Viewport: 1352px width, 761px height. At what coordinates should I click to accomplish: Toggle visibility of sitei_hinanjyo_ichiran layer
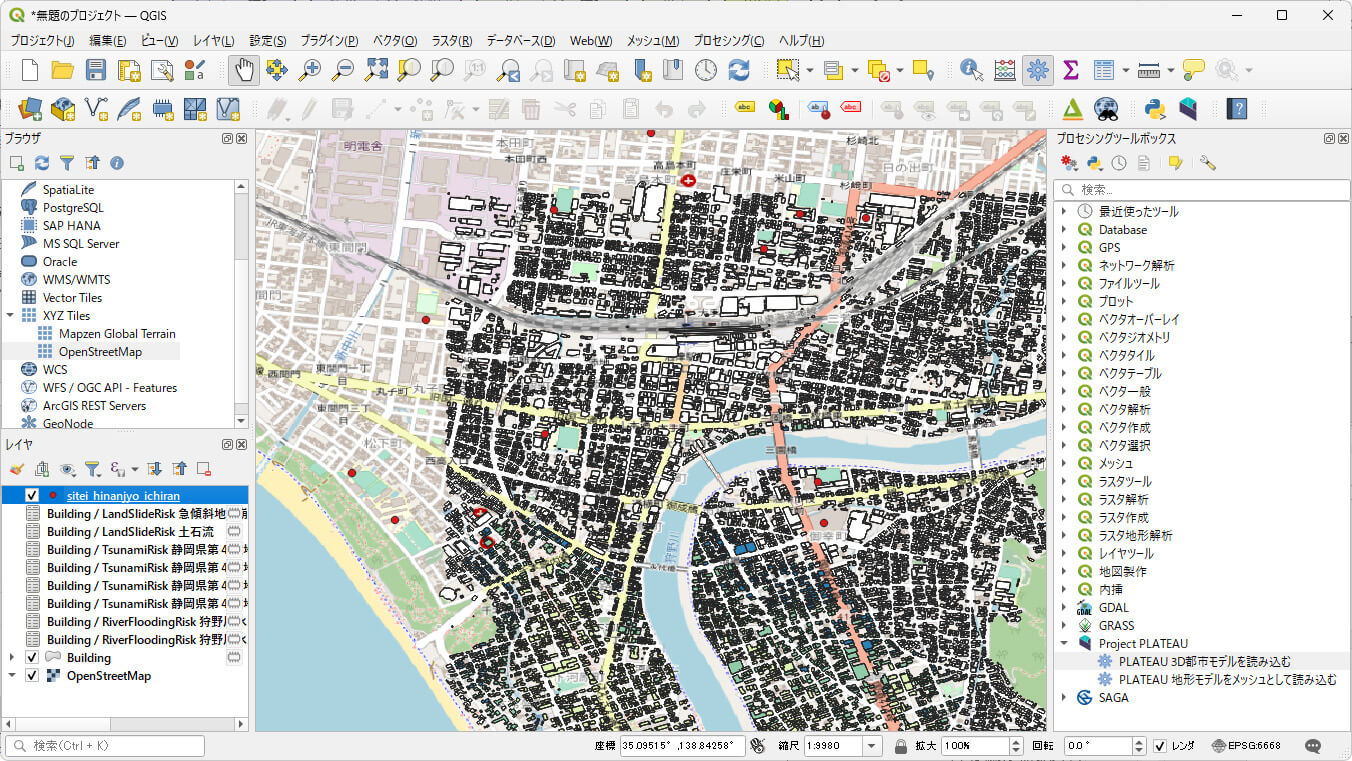[x=32, y=496]
